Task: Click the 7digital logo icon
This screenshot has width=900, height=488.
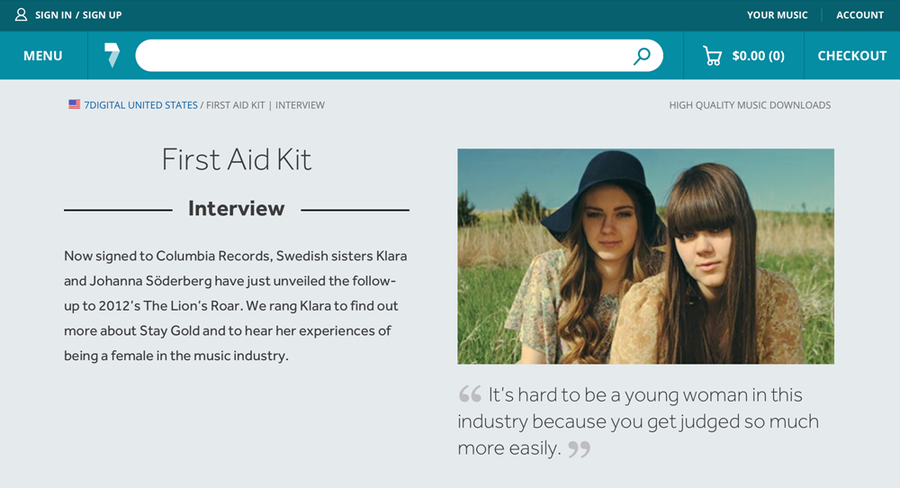Action: 112,56
